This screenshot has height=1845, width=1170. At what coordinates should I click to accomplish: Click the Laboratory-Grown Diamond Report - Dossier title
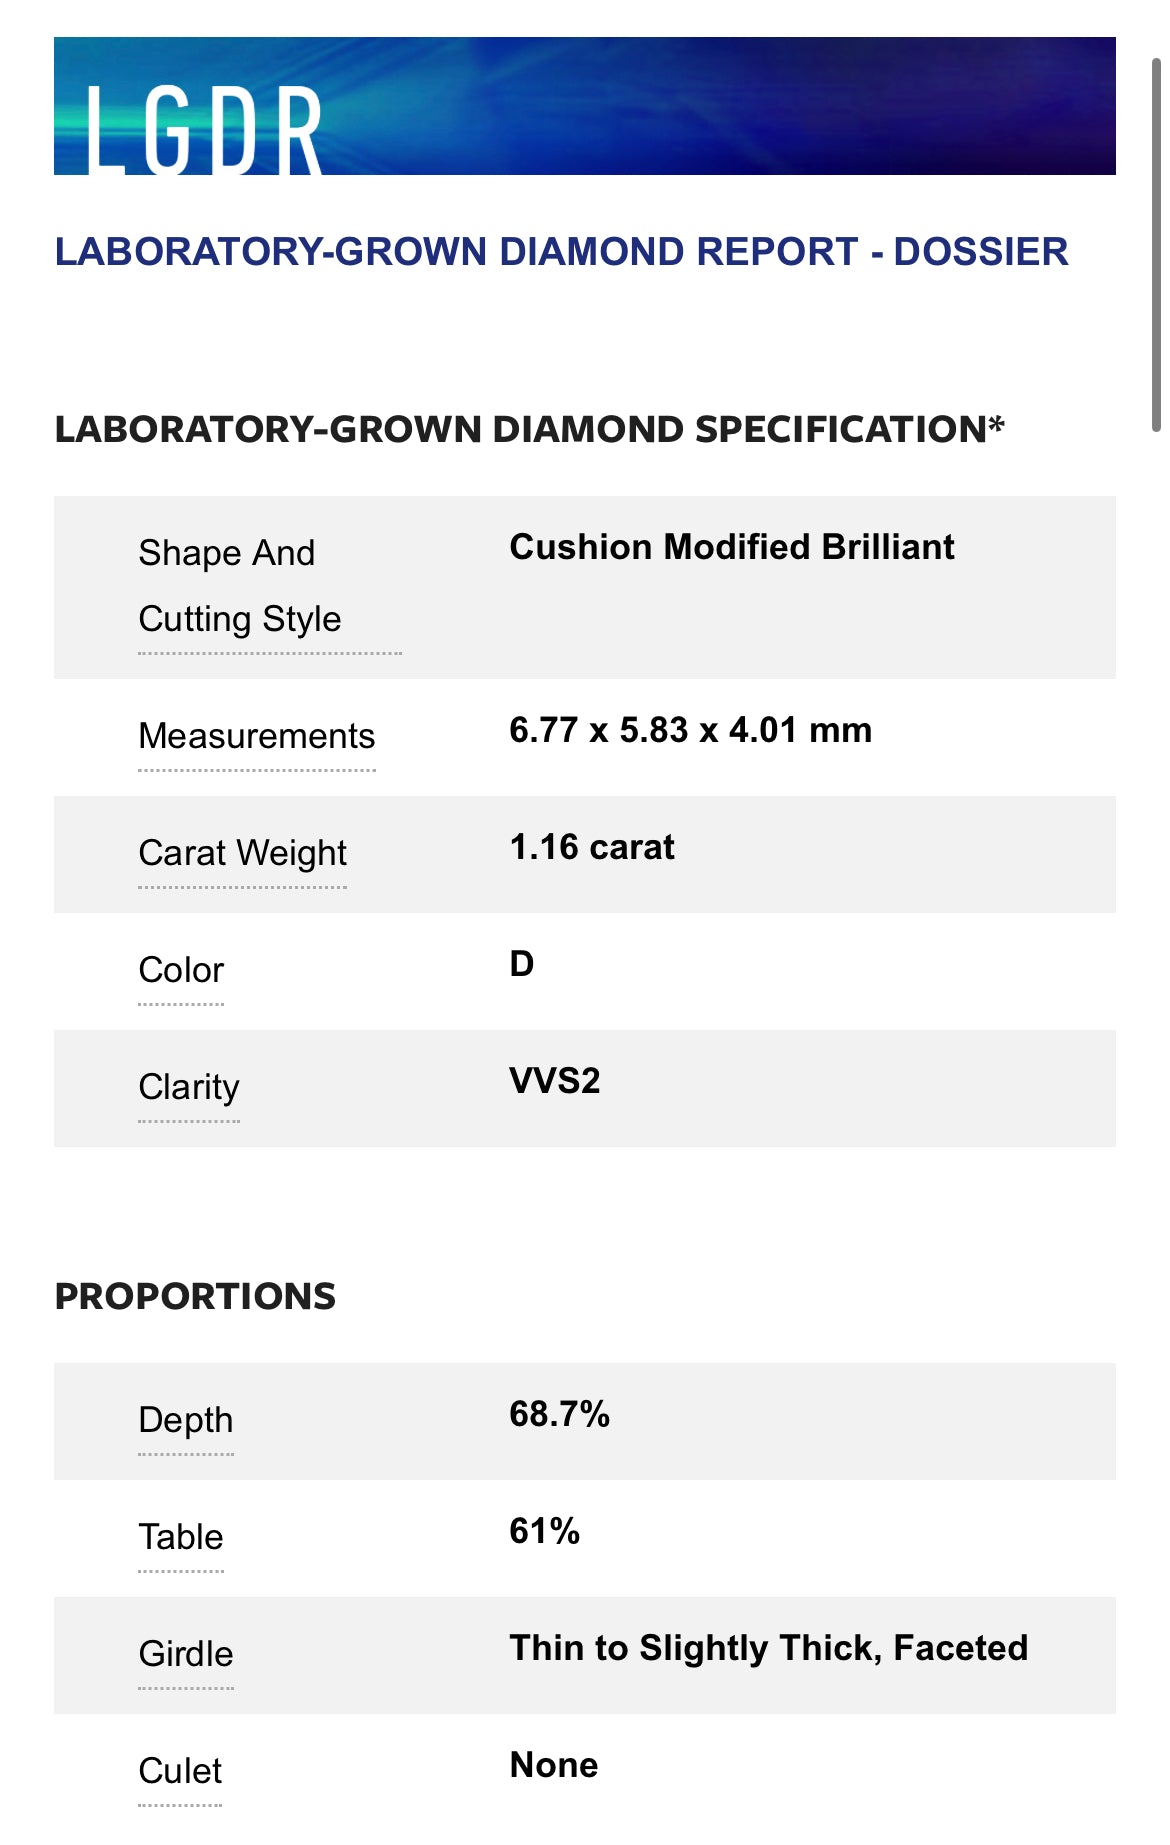[x=561, y=252]
